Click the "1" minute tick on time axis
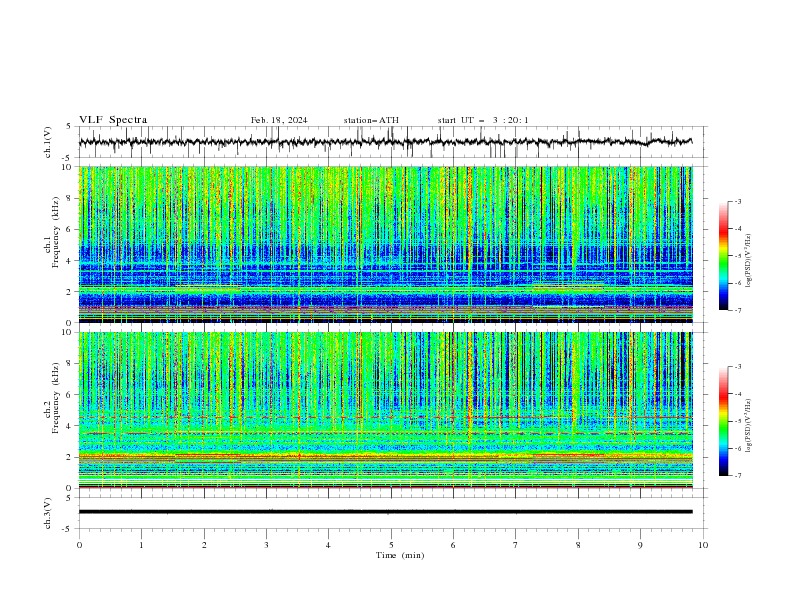 141,545
